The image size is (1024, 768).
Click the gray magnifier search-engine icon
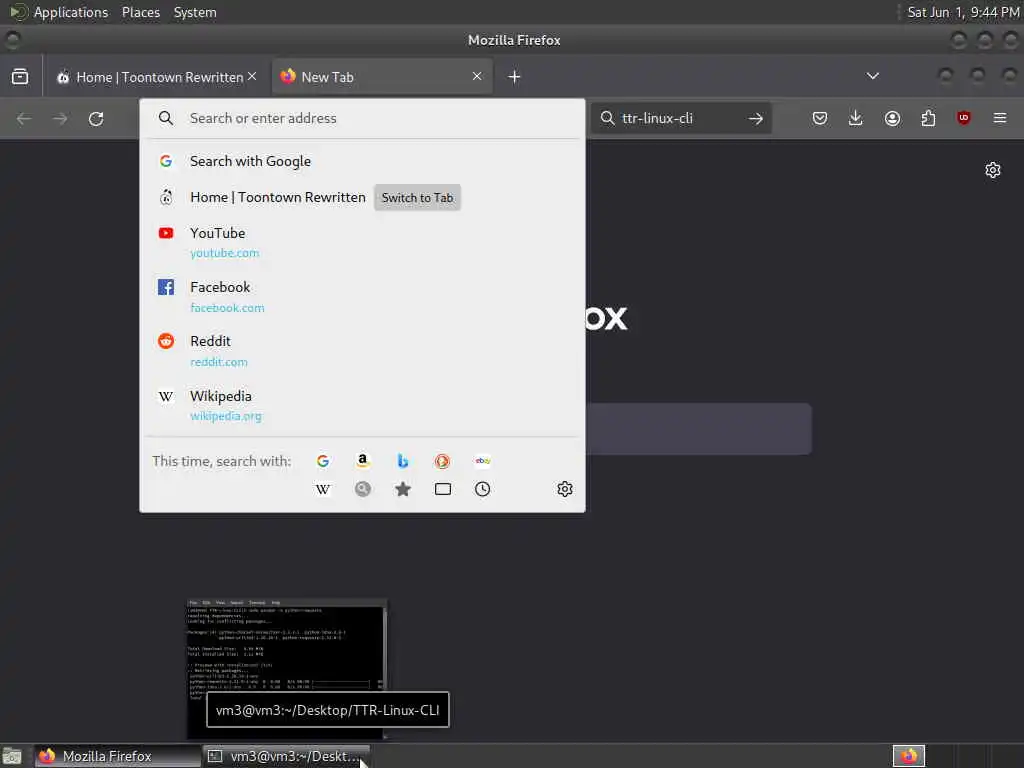[x=363, y=489]
